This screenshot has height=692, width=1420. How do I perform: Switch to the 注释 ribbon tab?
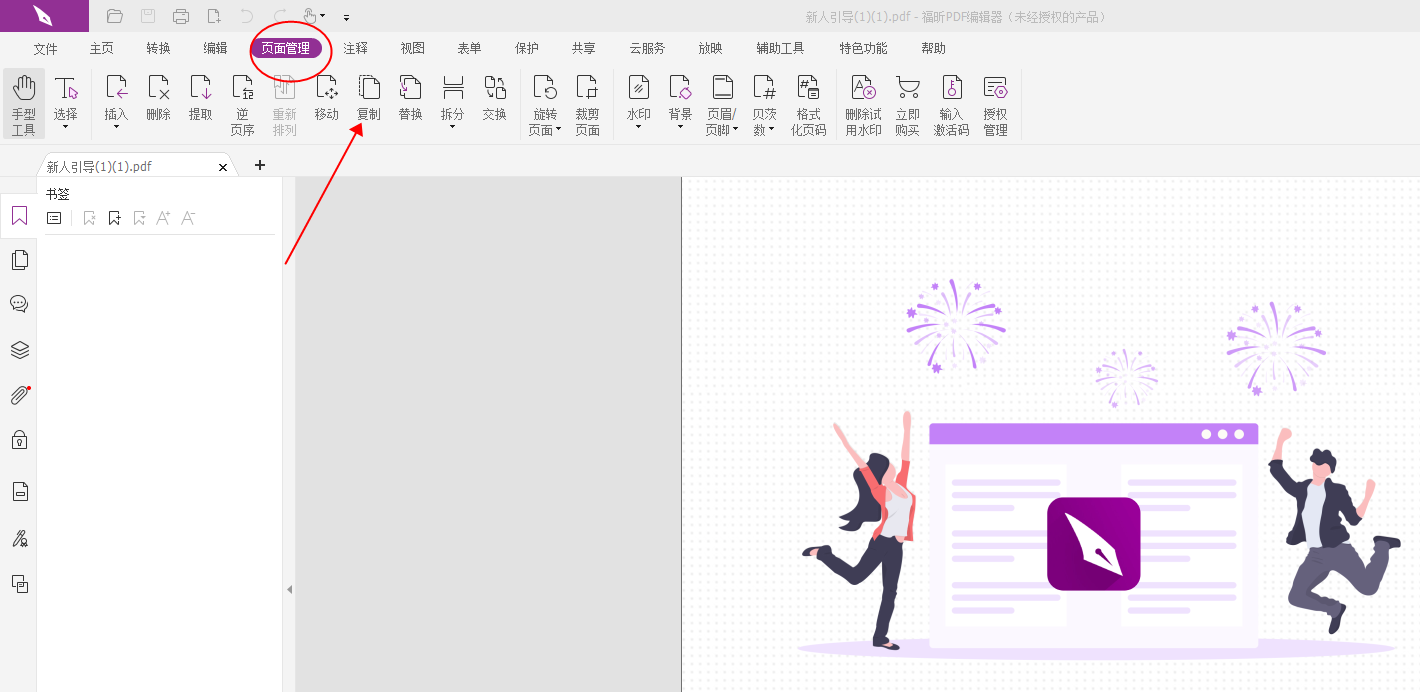click(x=355, y=48)
